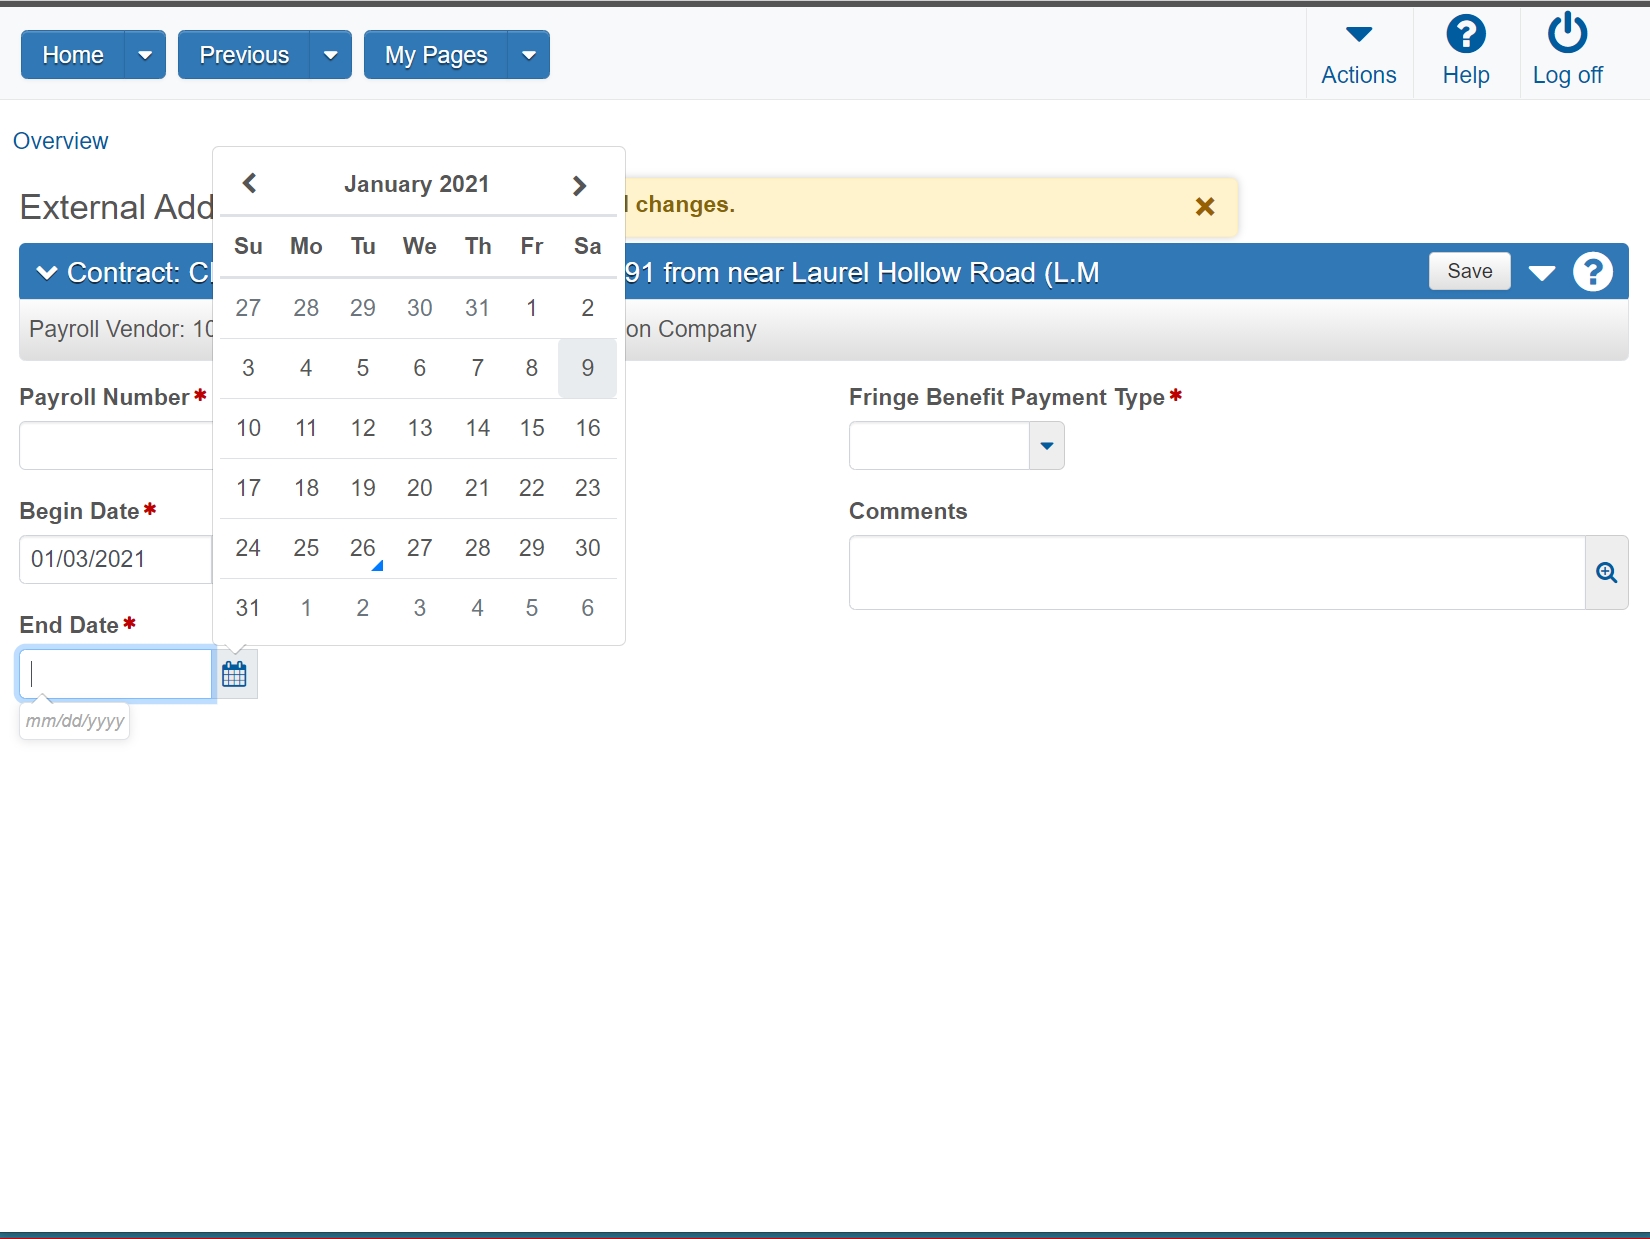
Task: Pick January 16 in the calendar
Action: 588,428
